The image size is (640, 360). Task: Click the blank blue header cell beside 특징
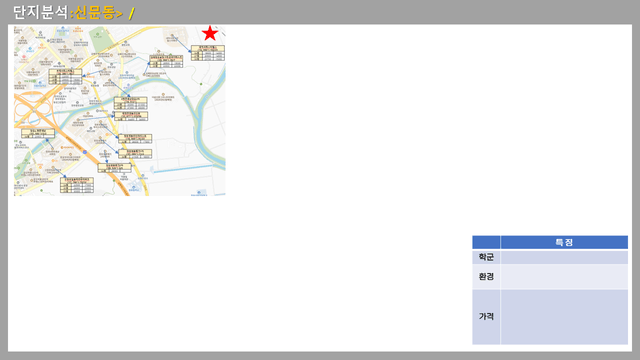click(x=486, y=242)
